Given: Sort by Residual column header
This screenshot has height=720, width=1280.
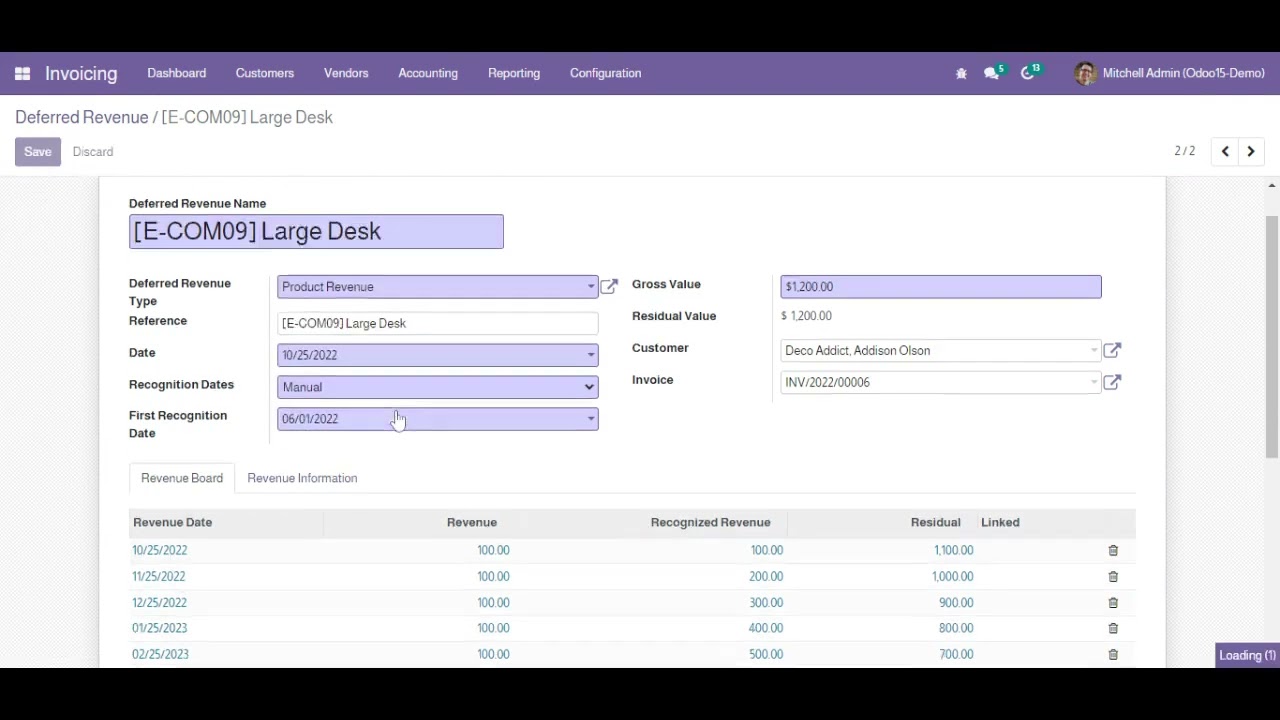Looking at the screenshot, I should pos(936,522).
